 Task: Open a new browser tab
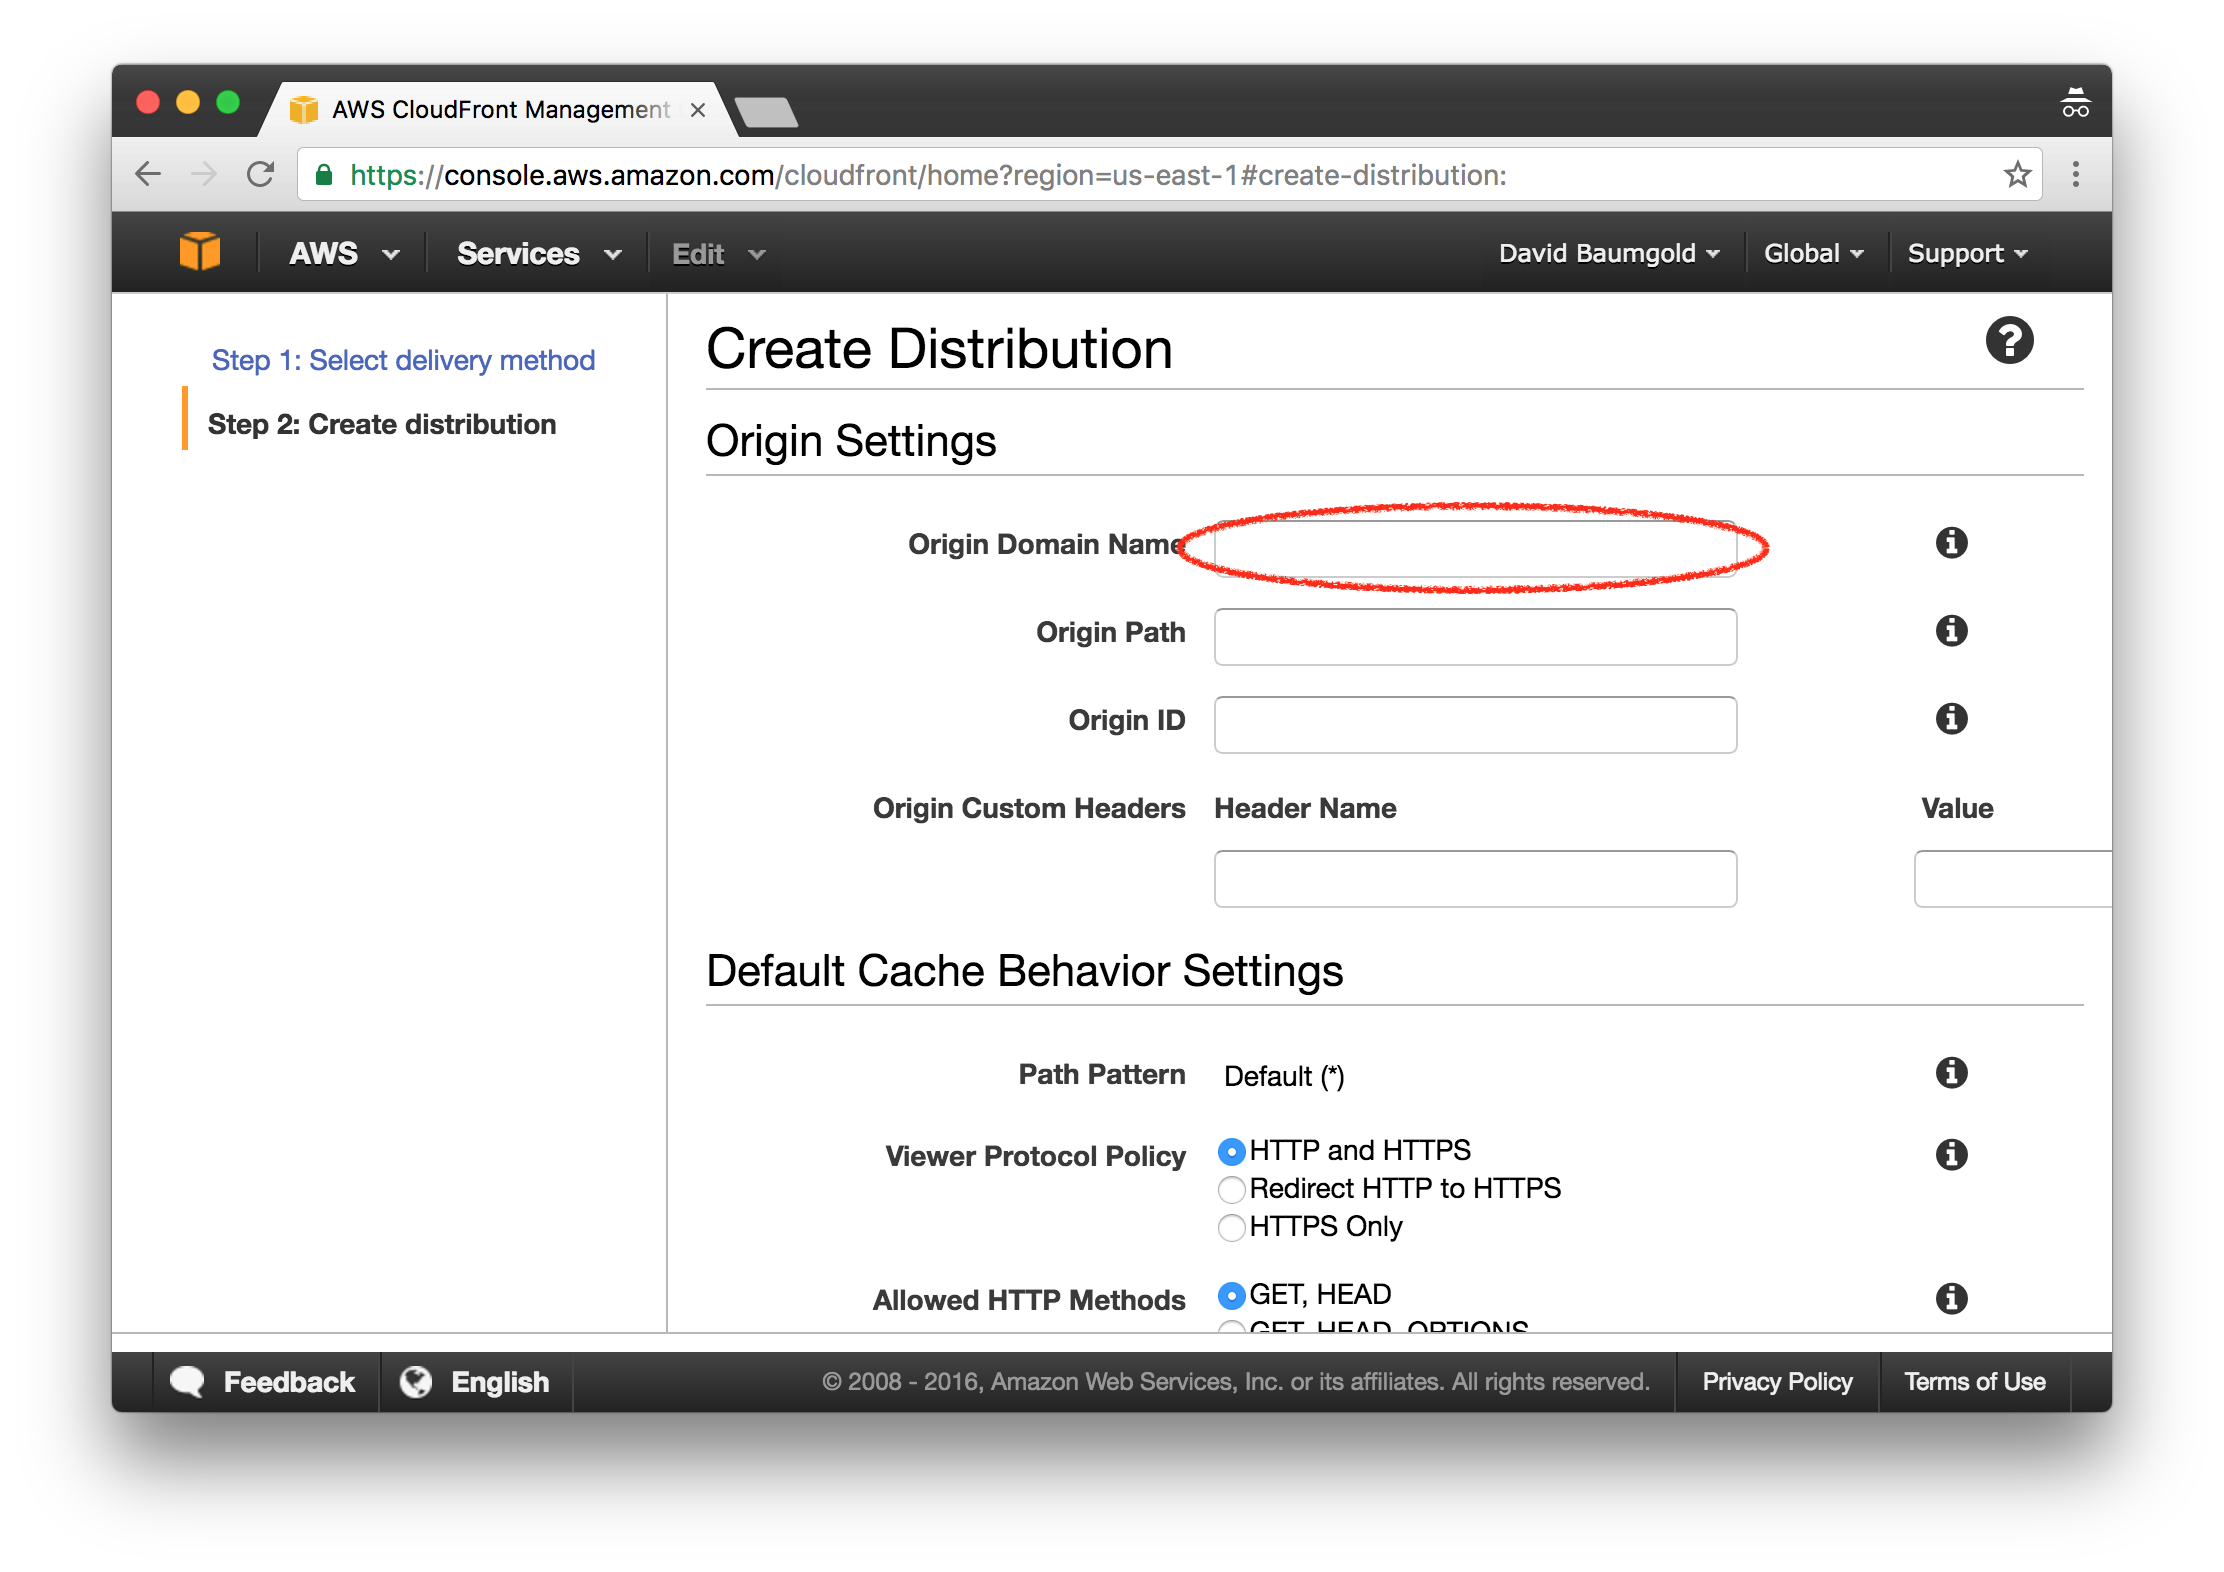(766, 112)
